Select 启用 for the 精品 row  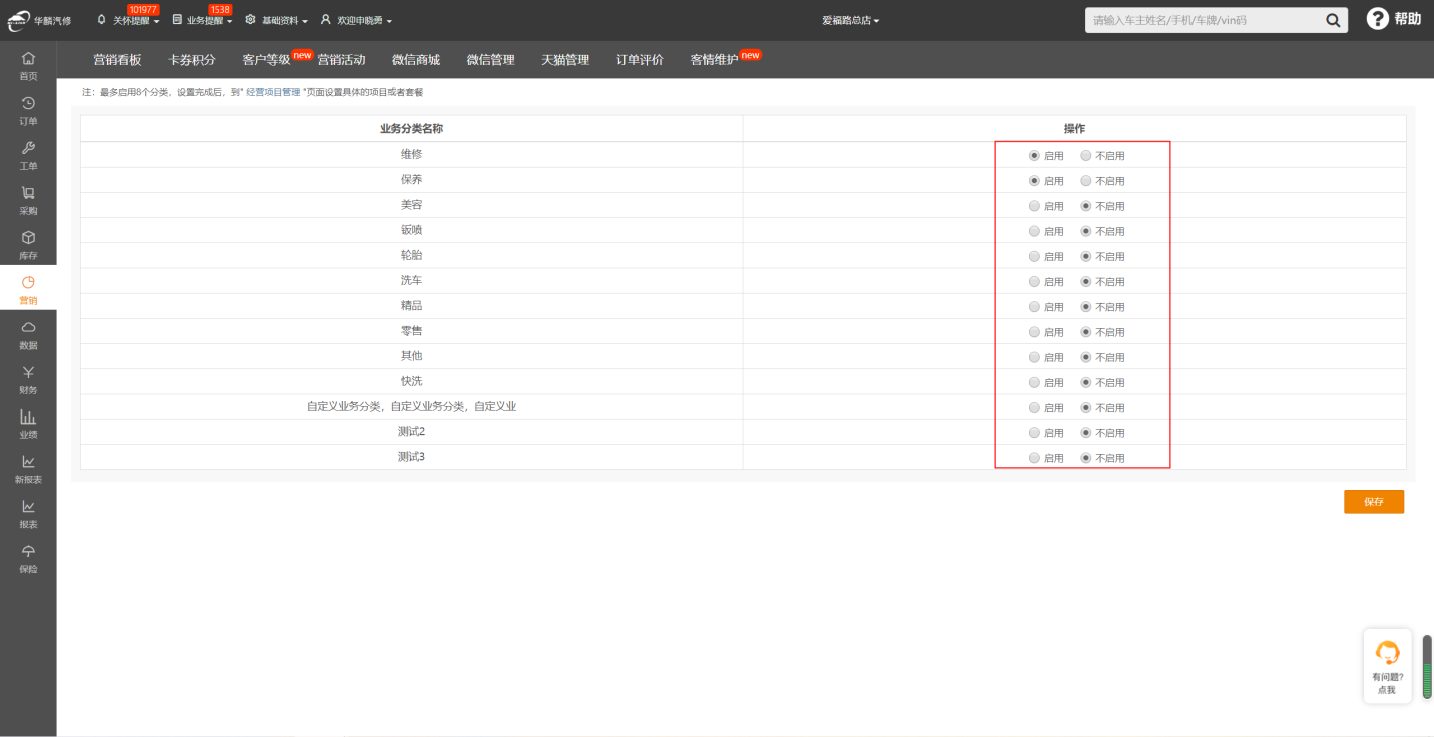[1034, 307]
